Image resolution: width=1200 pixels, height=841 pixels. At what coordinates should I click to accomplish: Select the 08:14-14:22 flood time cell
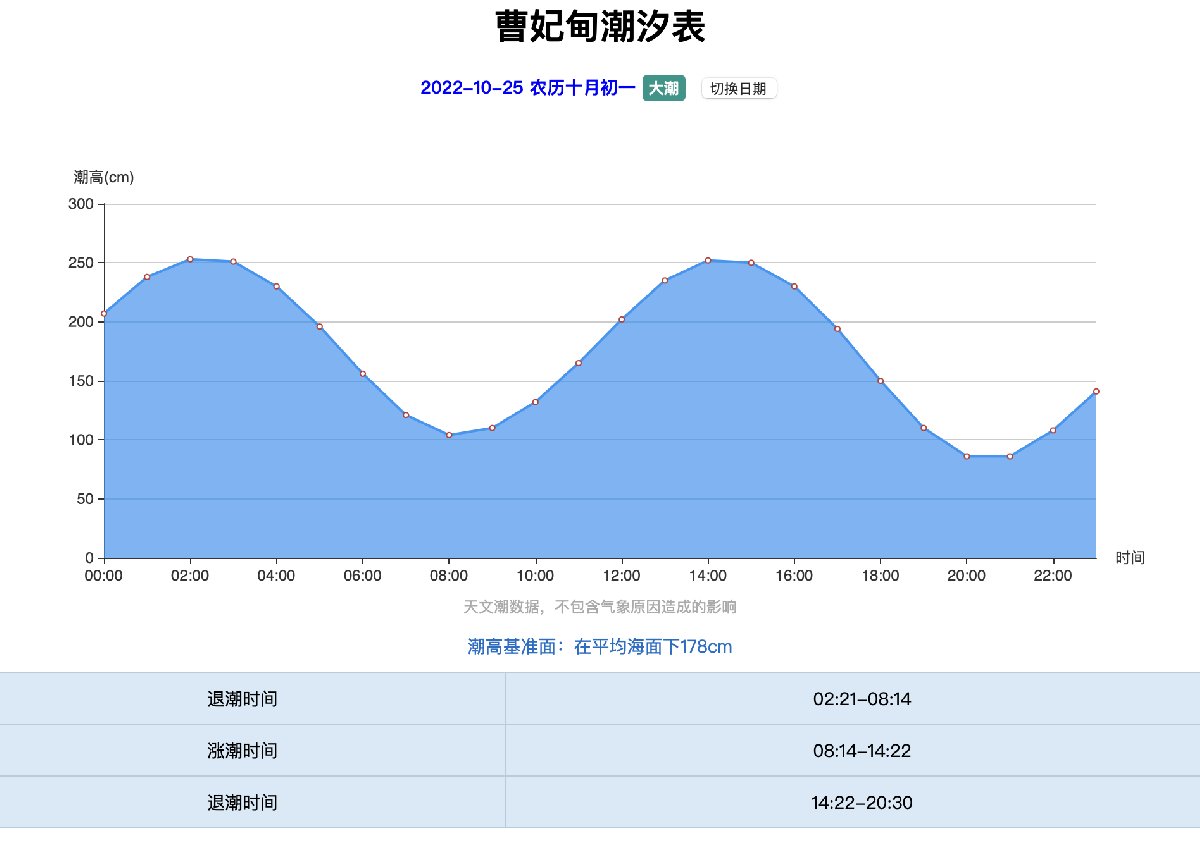(861, 751)
